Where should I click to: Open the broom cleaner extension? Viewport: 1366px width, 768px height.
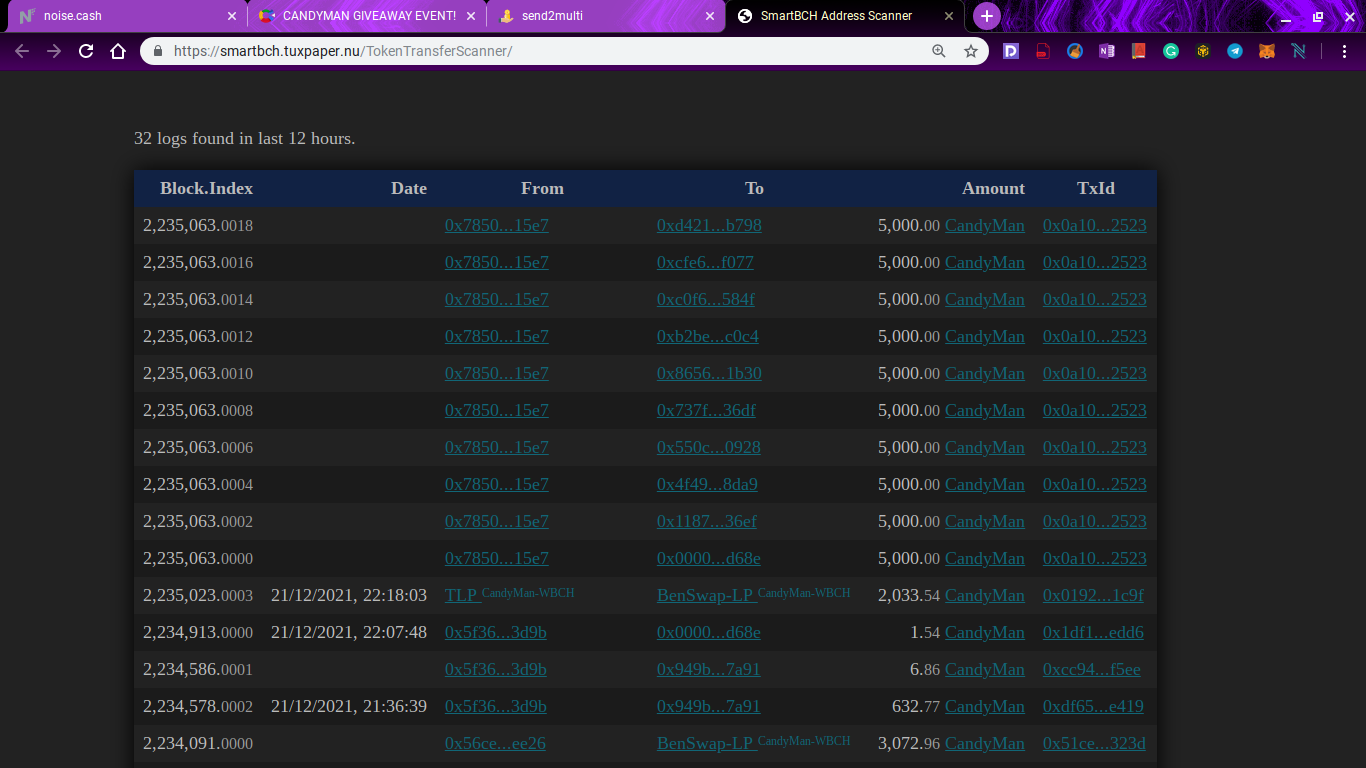click(1075, 51)
